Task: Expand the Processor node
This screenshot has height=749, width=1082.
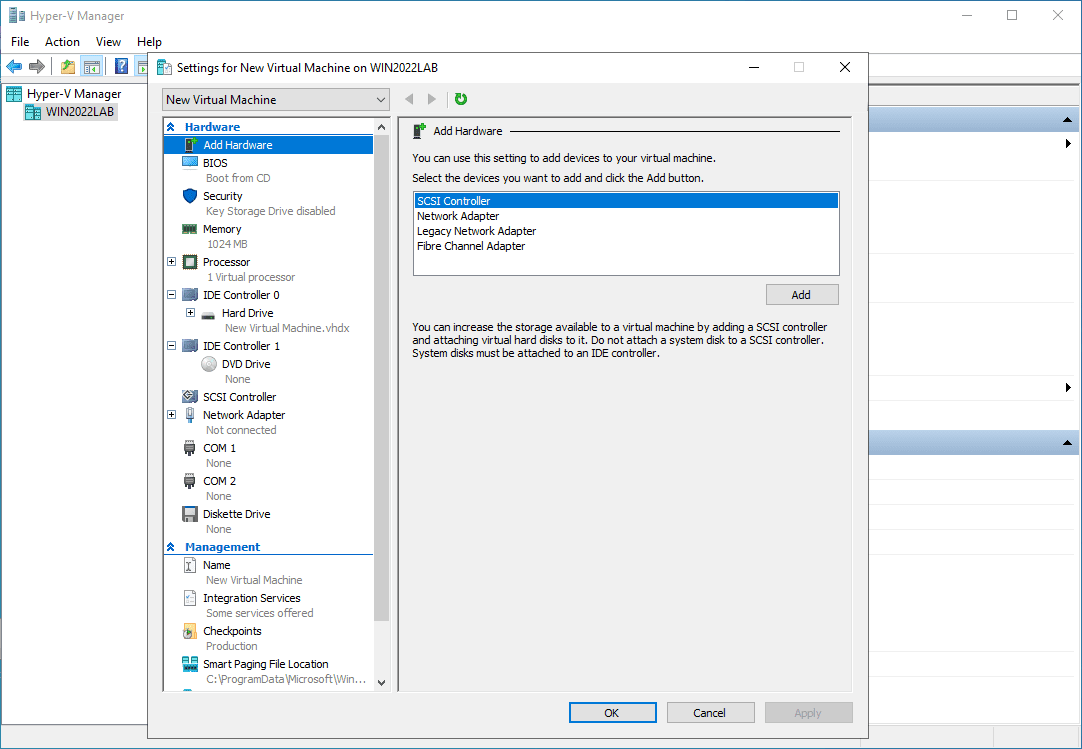Action: [172, 262]
